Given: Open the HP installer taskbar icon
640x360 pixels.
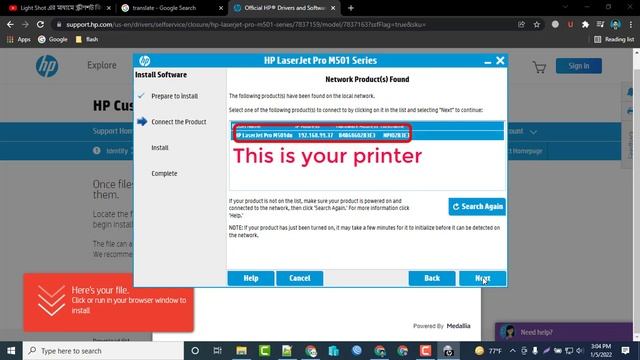Looking at the screenshot, I should coord(448,351).
